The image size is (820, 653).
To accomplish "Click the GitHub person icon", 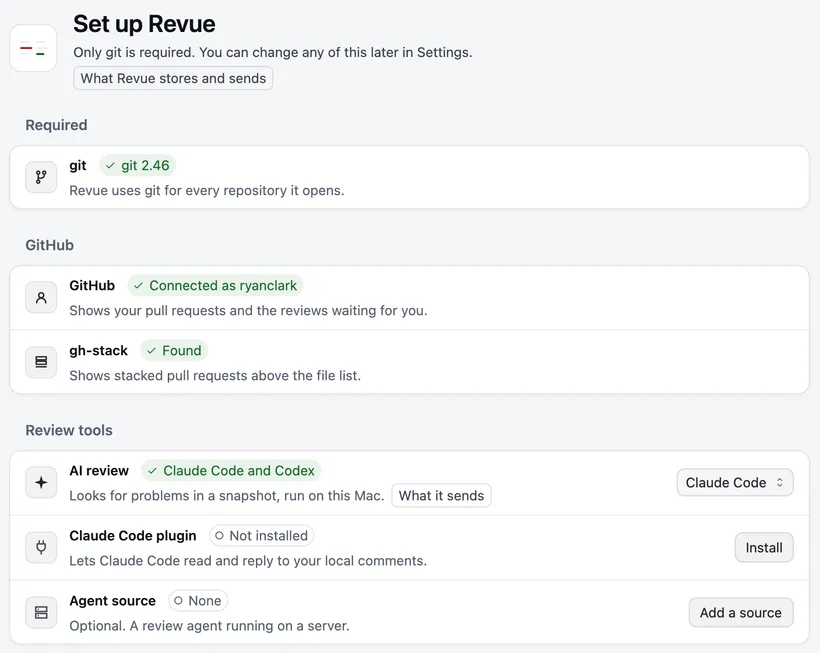I will [41, 297].
